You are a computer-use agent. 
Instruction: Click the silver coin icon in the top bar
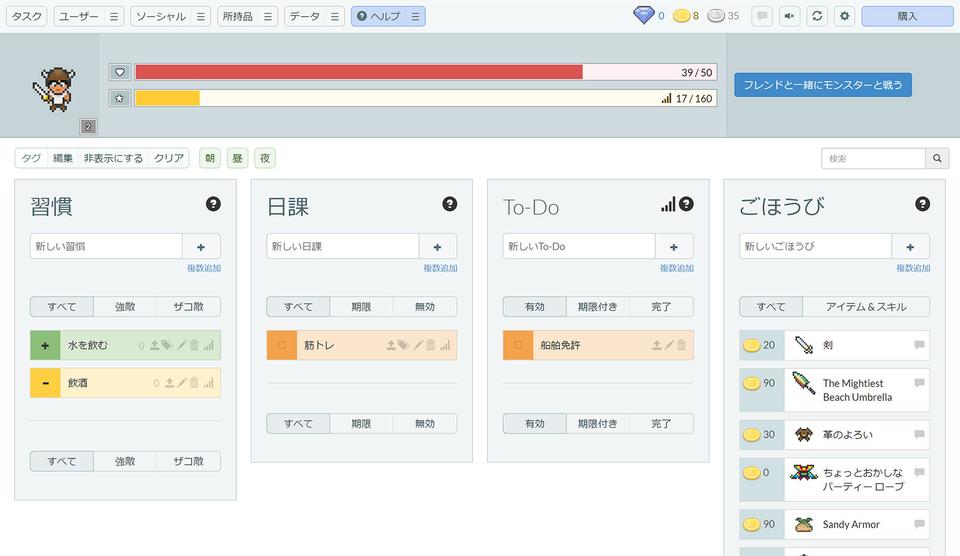(x=716, y=16)
